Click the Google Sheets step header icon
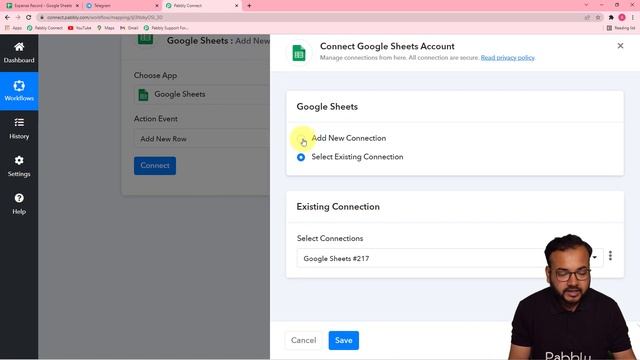640x360 pixels. 145,40
